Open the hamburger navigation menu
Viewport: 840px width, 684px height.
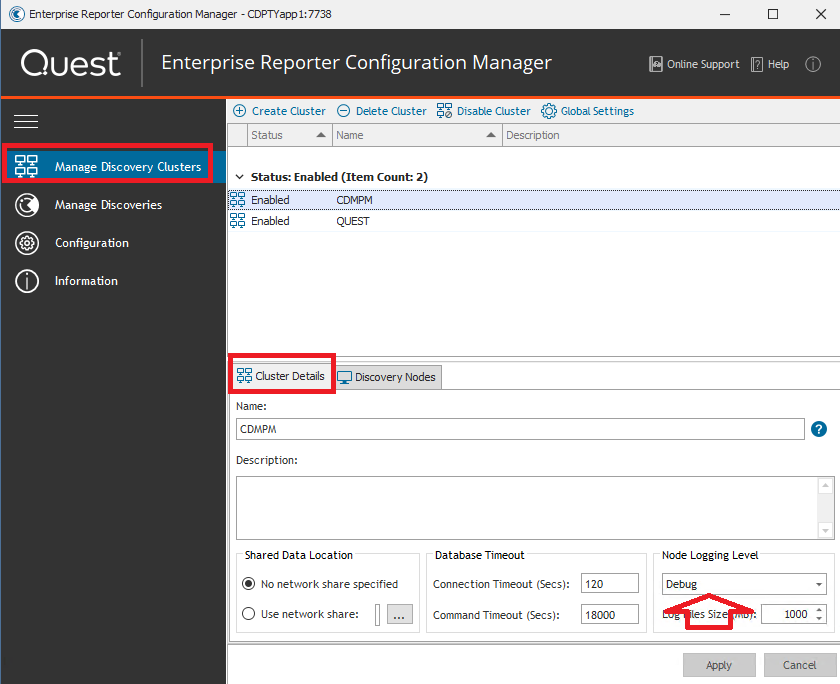click(x=26, y=122)
